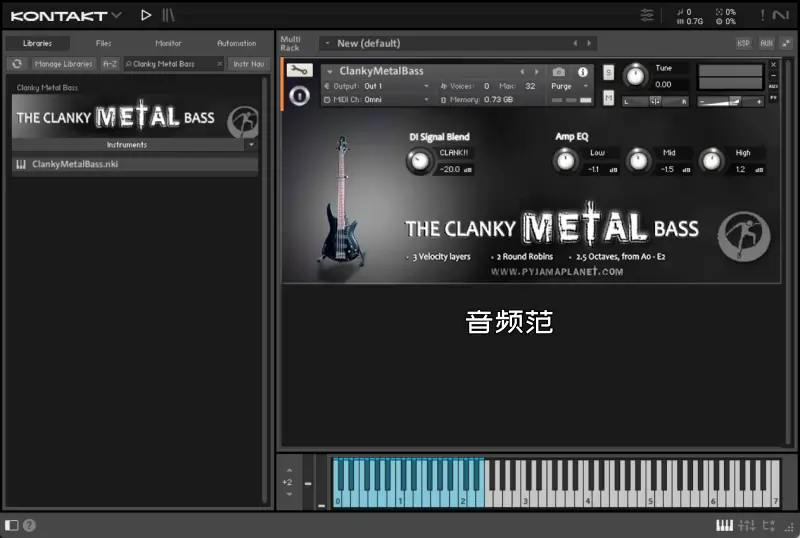This screenshot has width=800, height=538.
Task: Click the pan slider between L and R
Action: pos(655,102)
